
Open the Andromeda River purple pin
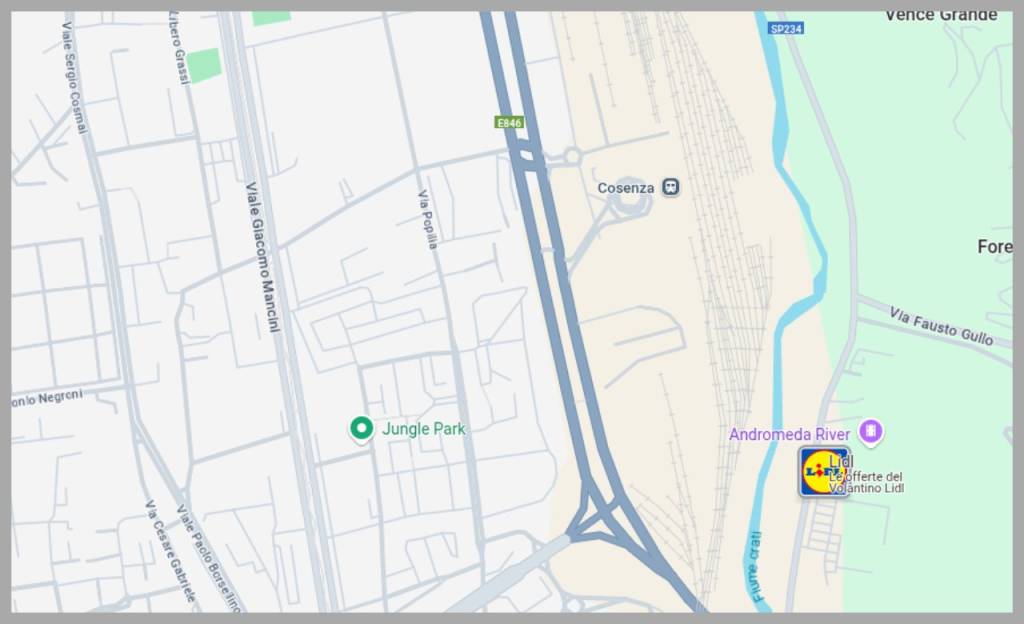[x=871, y=431]
